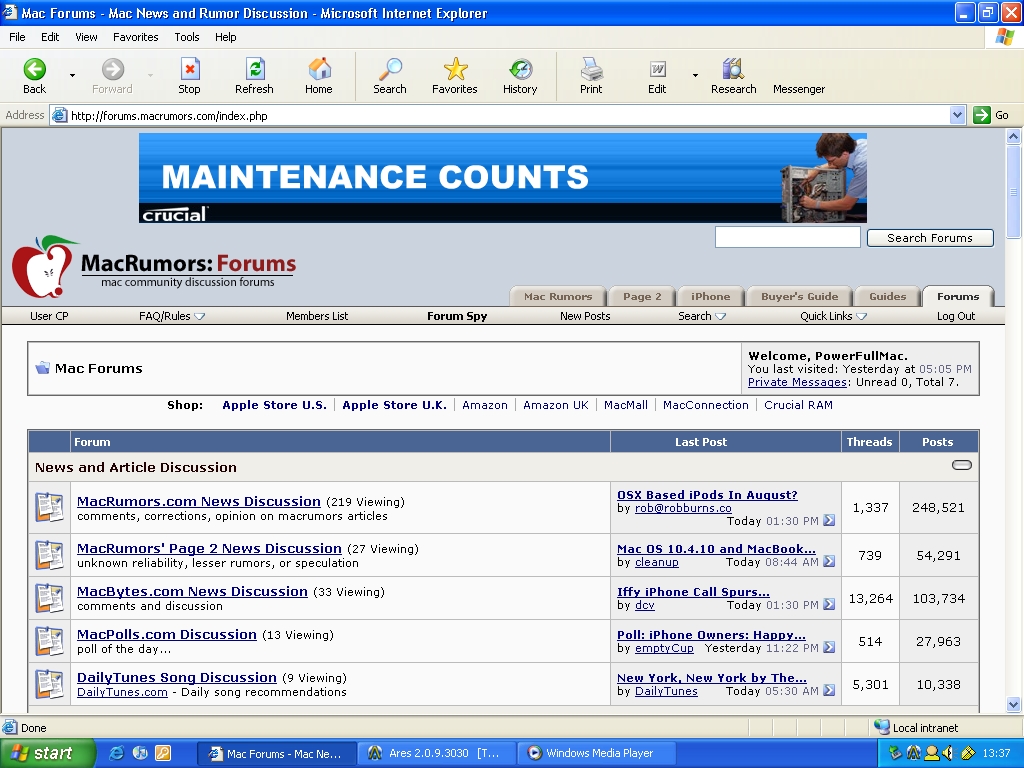The height and width of the screenshot is (768, 1024).
Task: Open the Favorites star icon
Action: 455,69
